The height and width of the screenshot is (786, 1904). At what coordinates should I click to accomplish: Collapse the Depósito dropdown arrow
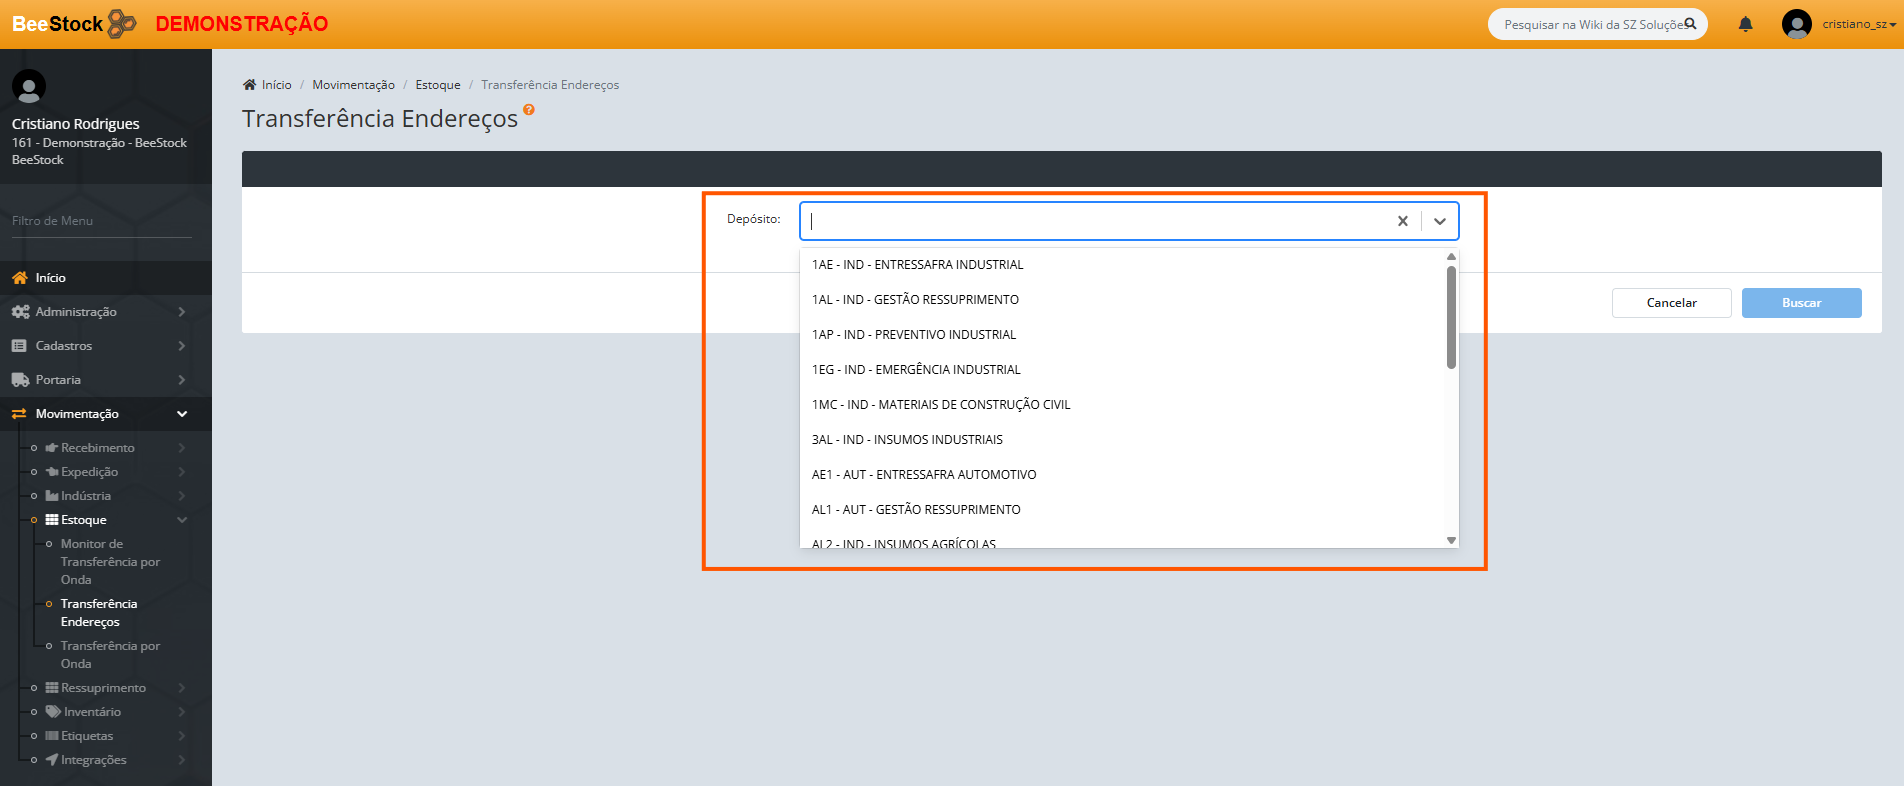pyautogui.click(x=1439, y=221)
